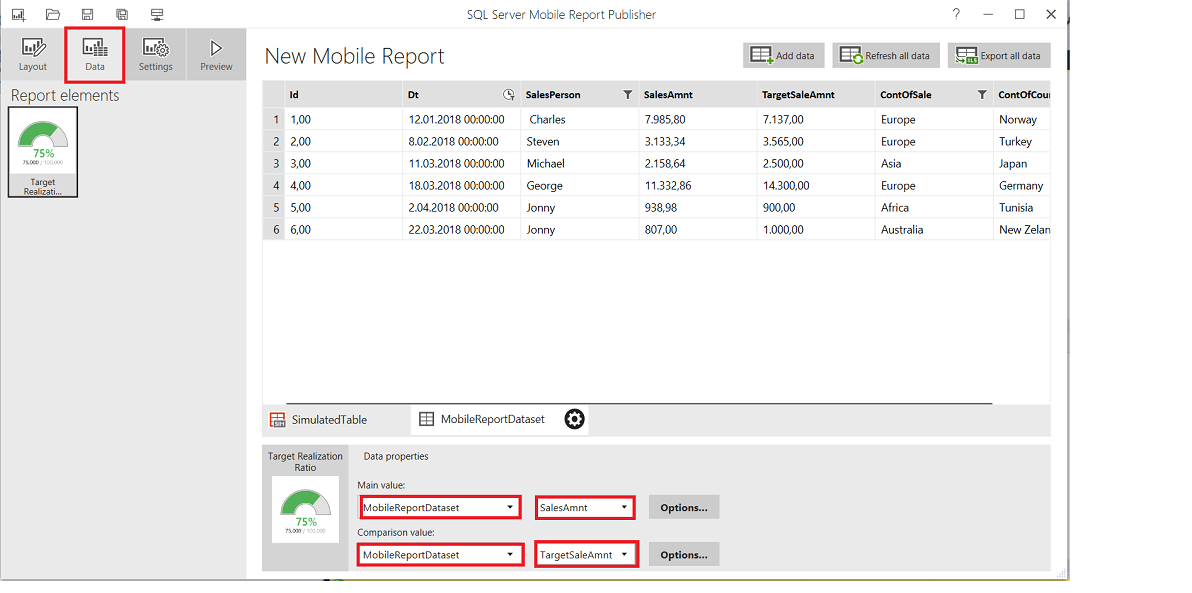Screen dimensions: 1192x593
Task: Click the connect to server icon
Action: point(157,14)
